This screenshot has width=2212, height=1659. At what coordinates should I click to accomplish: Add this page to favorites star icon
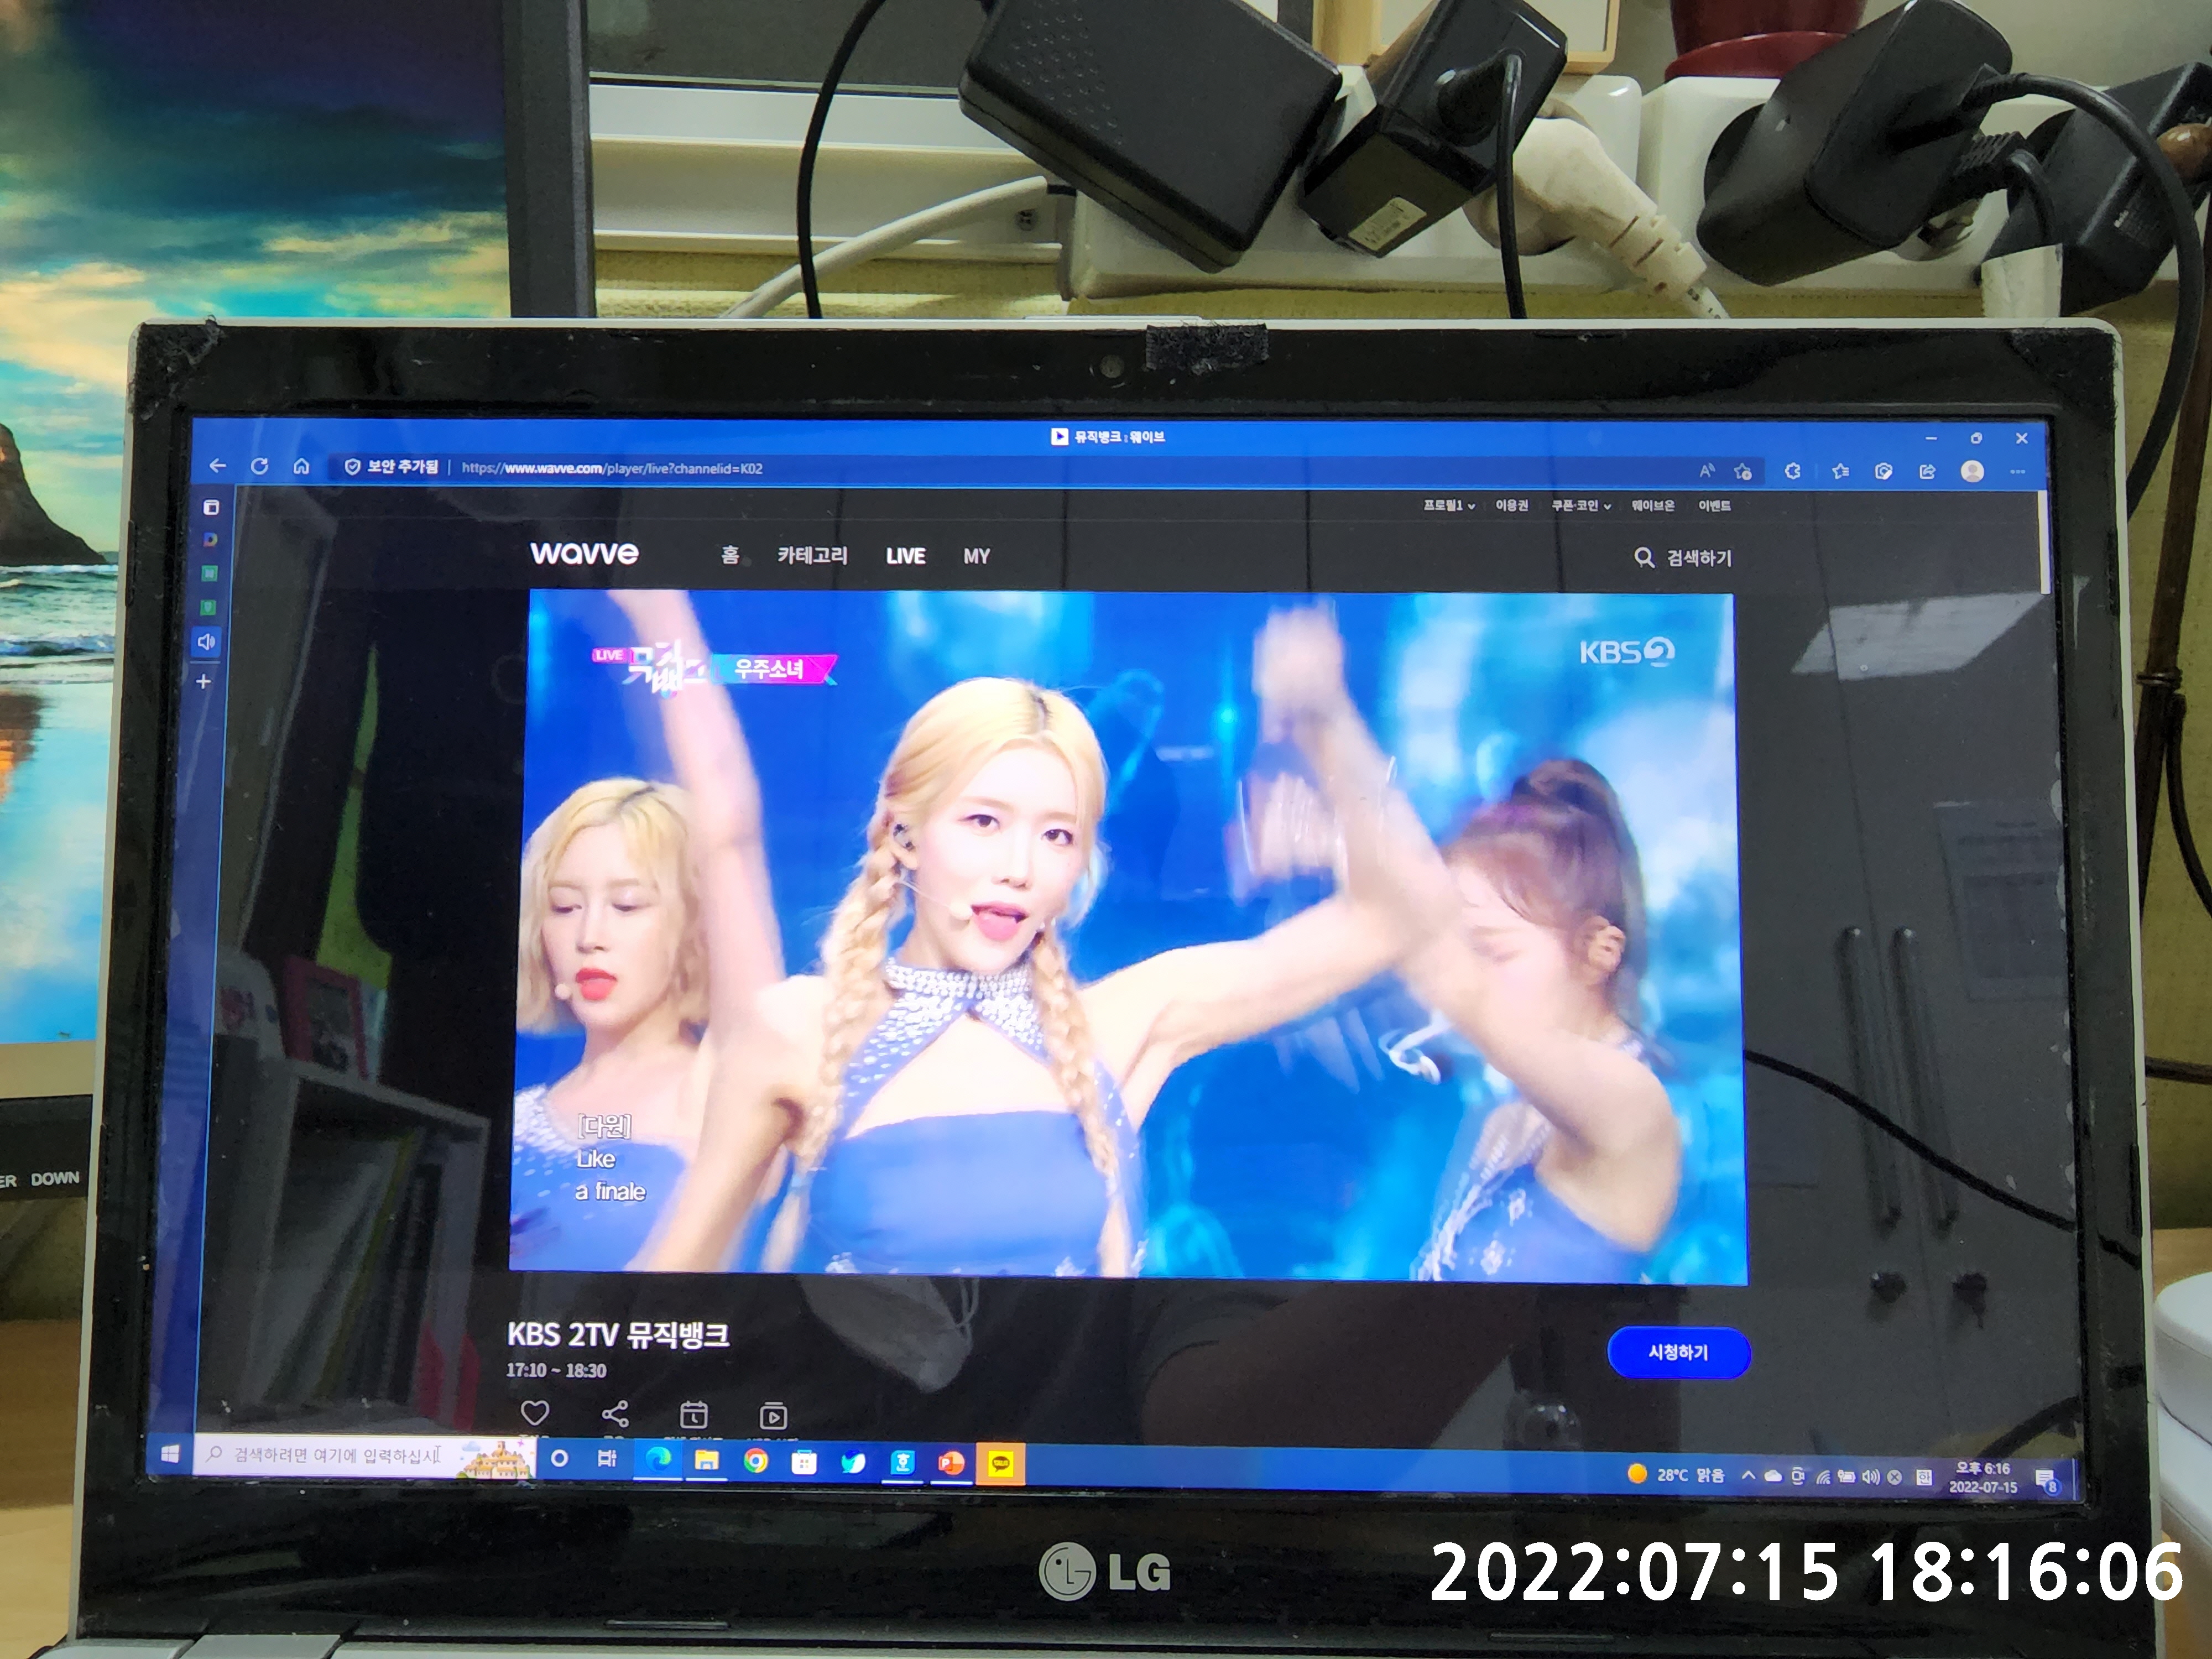[1743, 471]
